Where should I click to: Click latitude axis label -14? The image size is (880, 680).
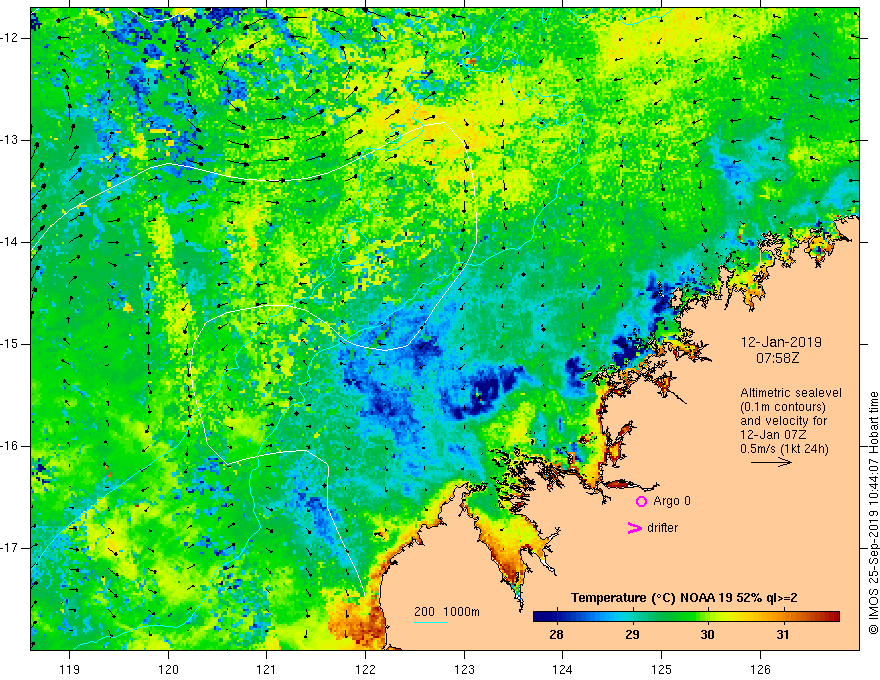[x=11, y=242]
